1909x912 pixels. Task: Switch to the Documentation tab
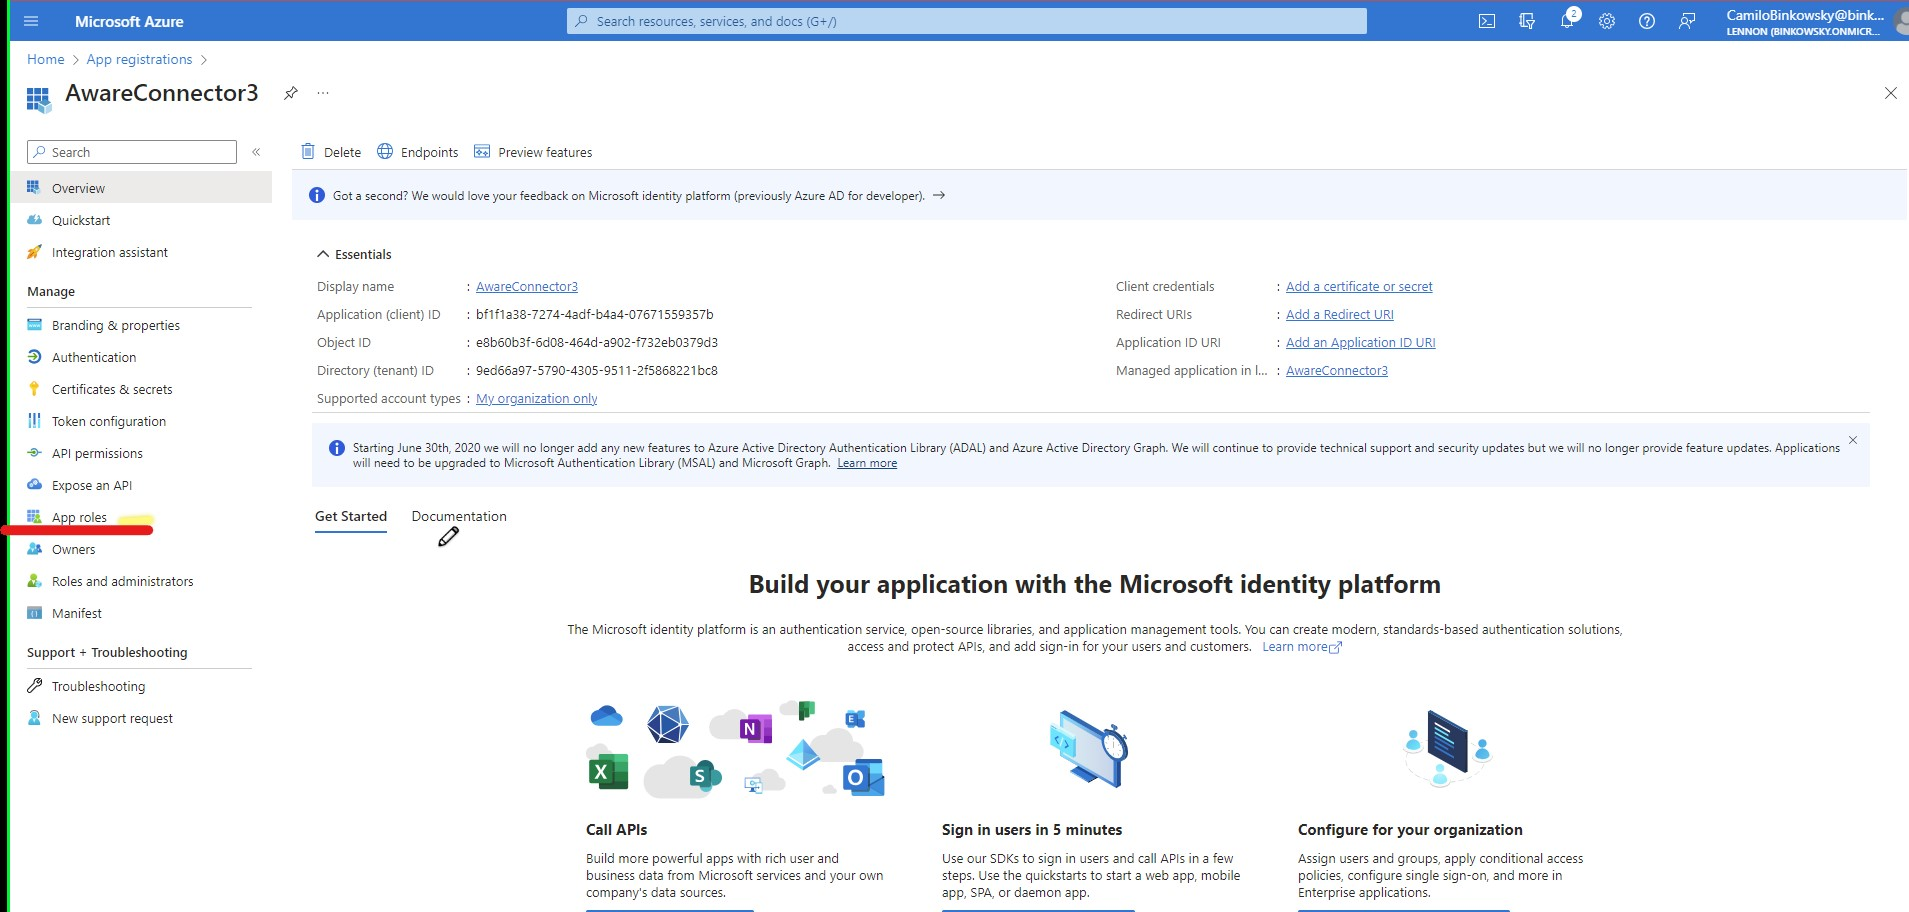pyautogui.click(x=459, y=516)
